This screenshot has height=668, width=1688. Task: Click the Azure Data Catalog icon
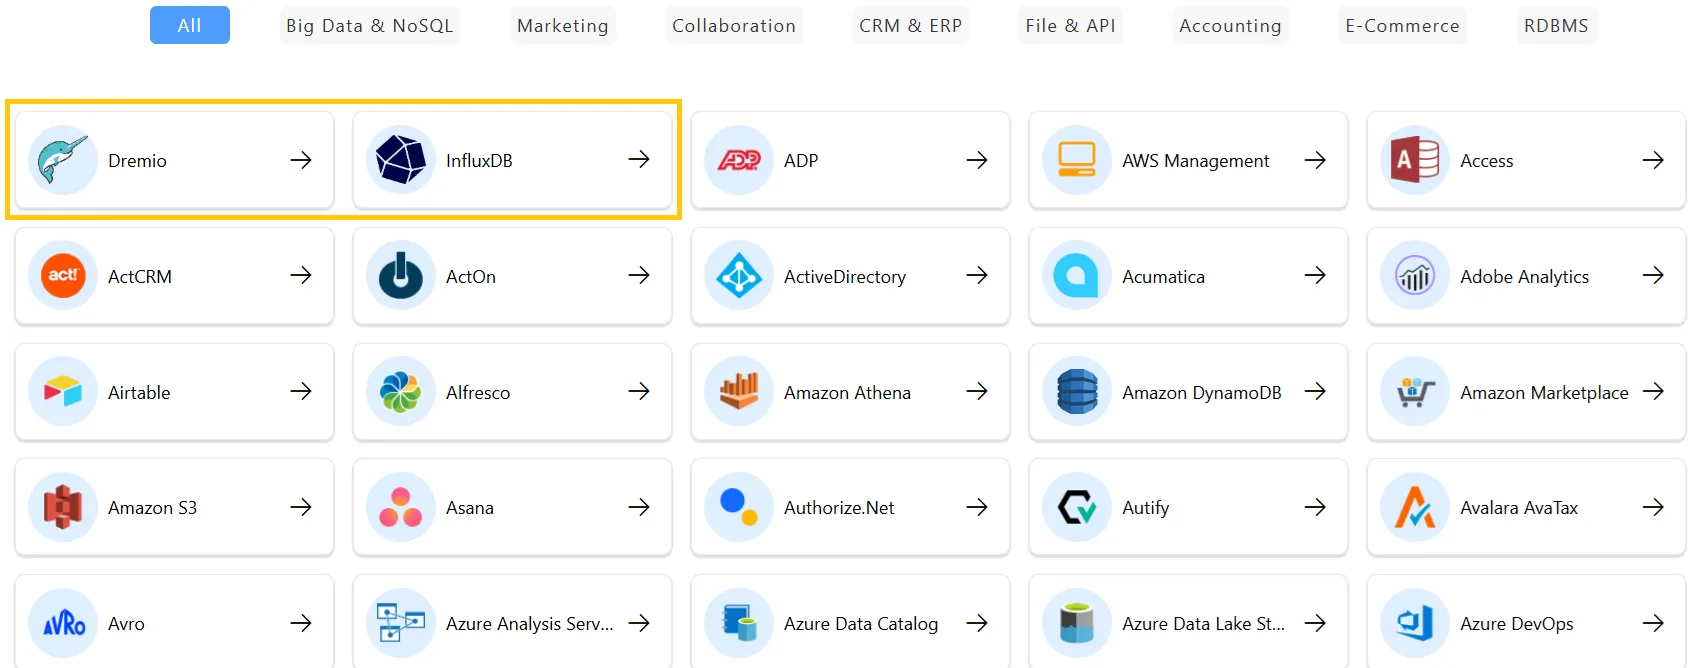click(739, 624)
